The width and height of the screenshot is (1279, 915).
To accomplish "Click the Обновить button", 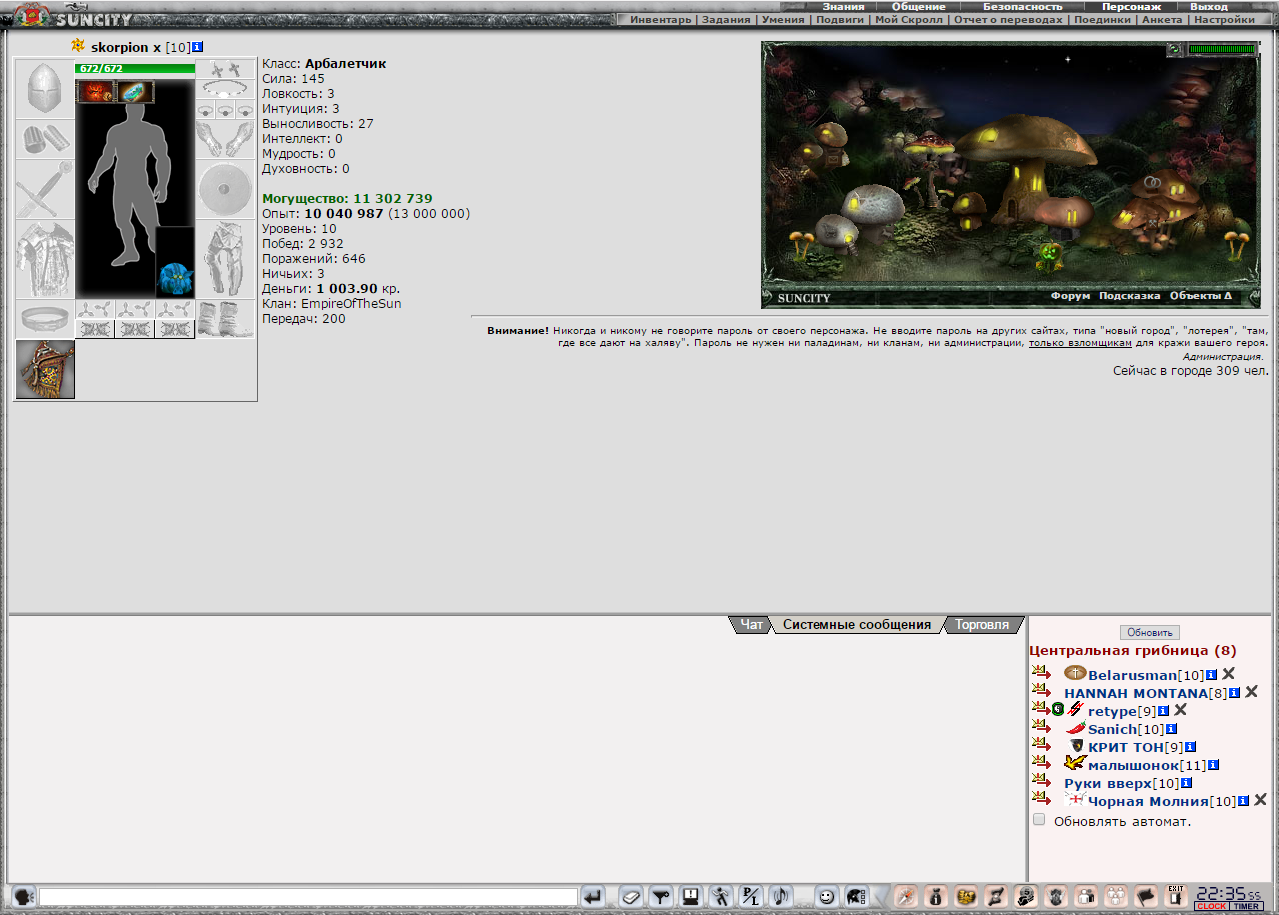I will (x=1149, y=633).
